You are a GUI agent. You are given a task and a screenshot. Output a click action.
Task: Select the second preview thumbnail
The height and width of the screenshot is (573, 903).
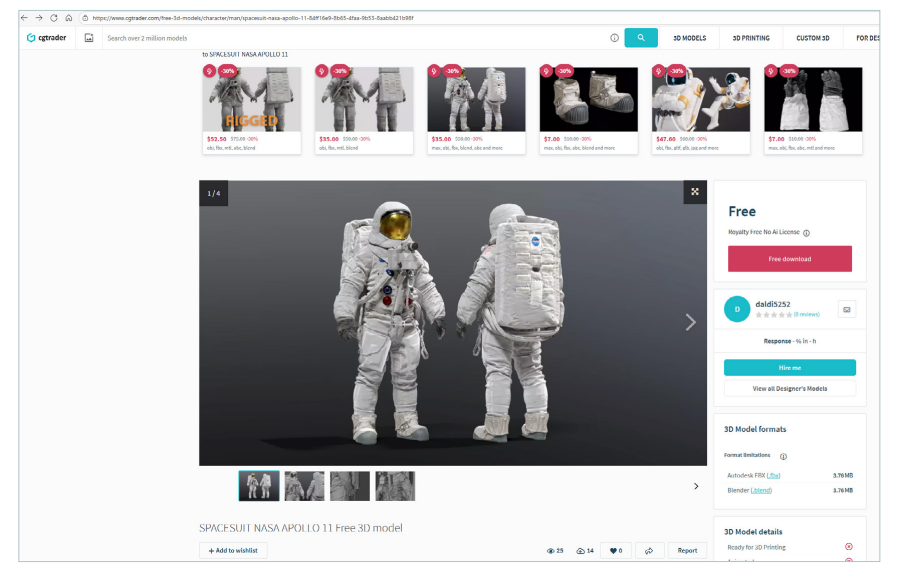click(x=304, y=486)
